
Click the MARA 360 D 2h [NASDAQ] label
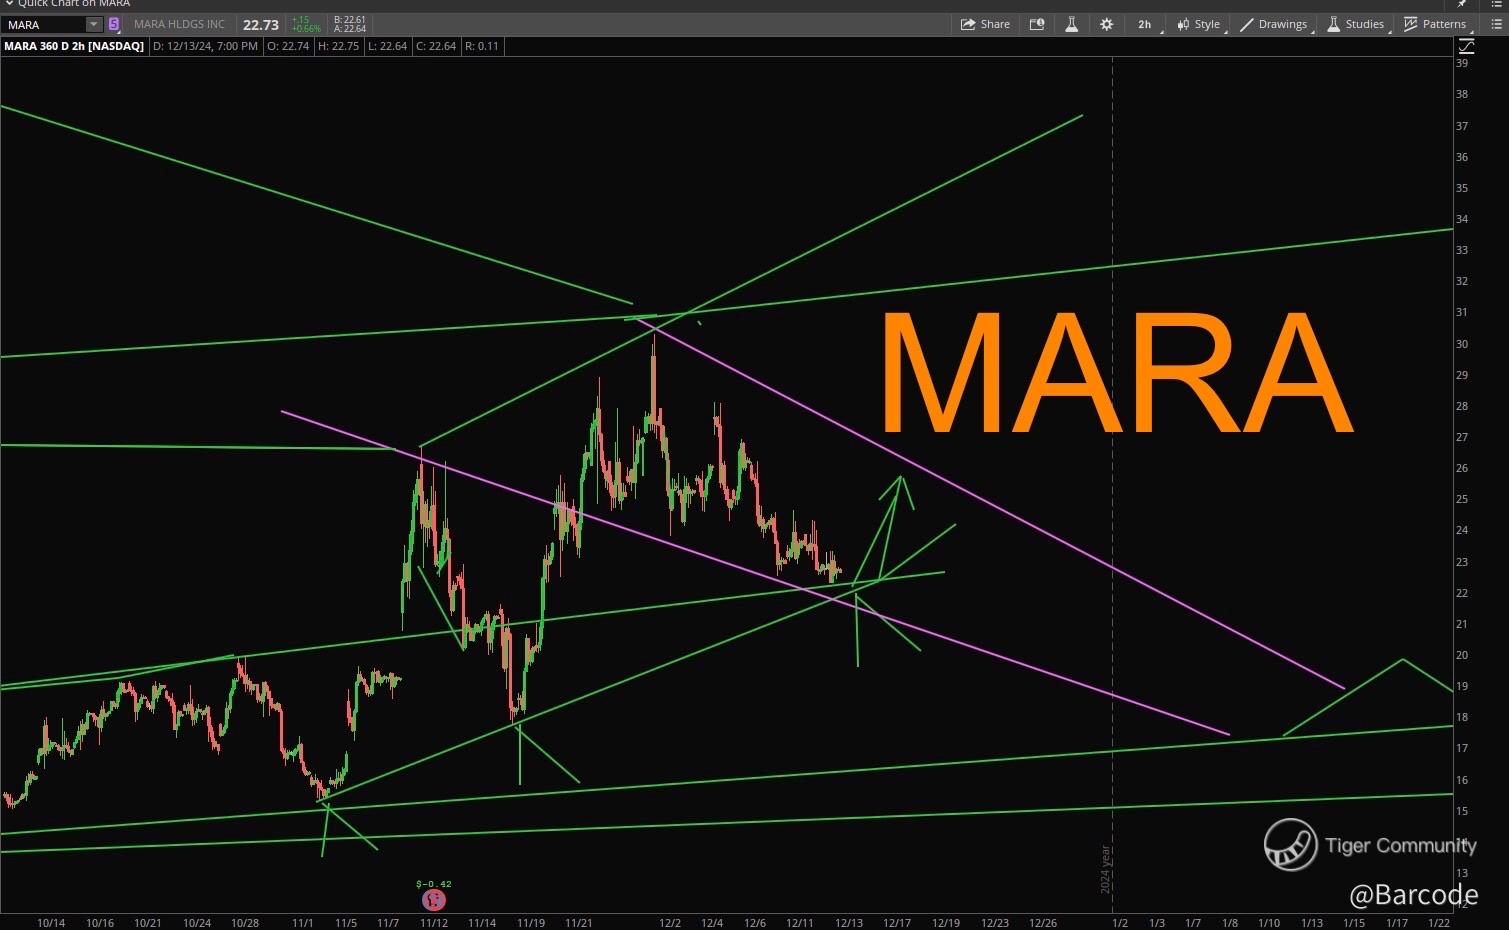click(74, 46)
